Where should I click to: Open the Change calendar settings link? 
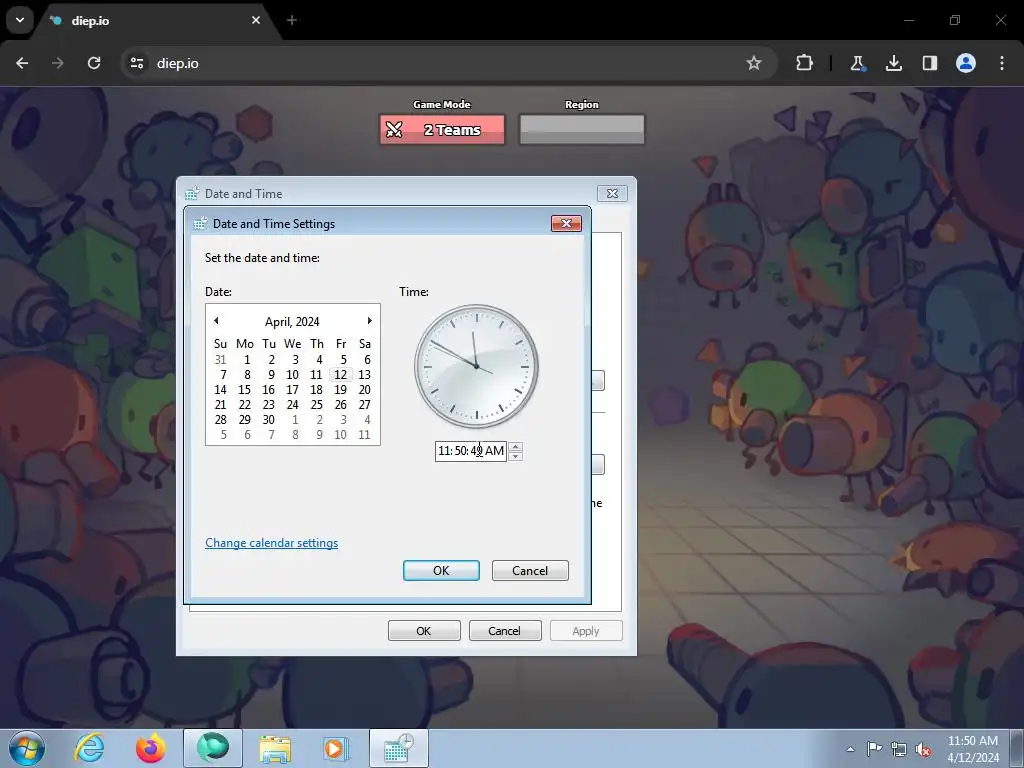coord(272,543)
